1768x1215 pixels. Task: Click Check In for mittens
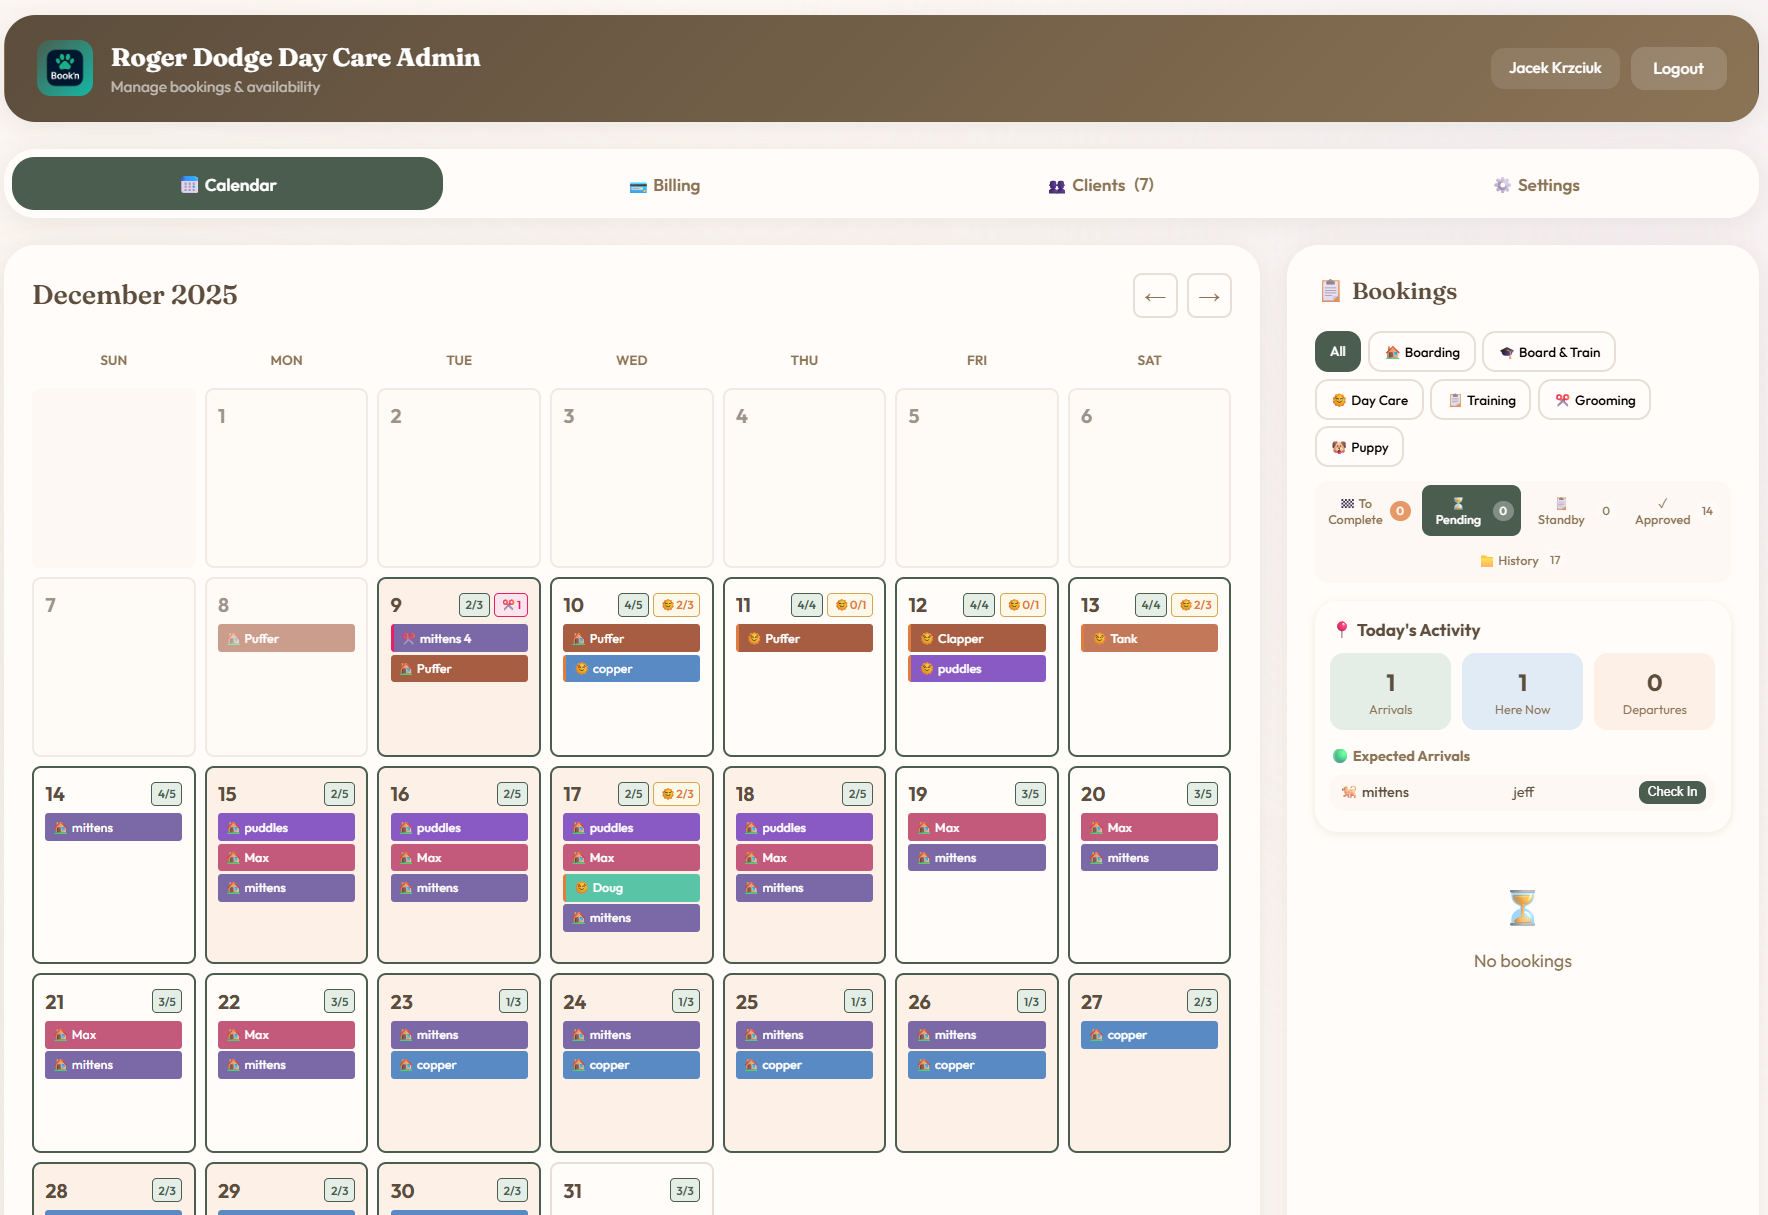point(1672,791)
